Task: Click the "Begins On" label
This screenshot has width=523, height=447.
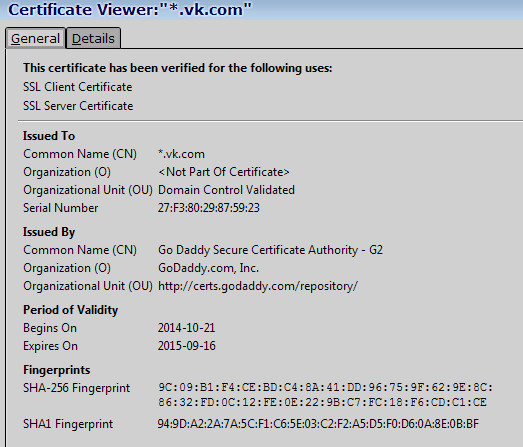Action: point(50,328)
